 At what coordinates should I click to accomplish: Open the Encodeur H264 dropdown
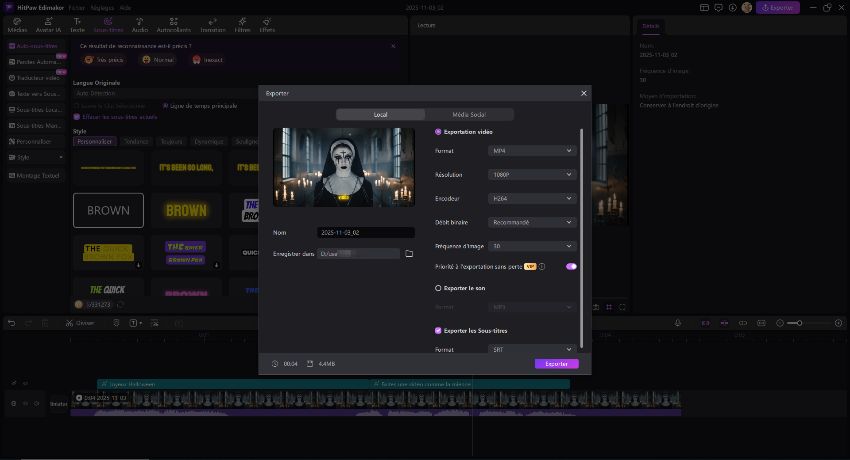[x=531, y=198]
